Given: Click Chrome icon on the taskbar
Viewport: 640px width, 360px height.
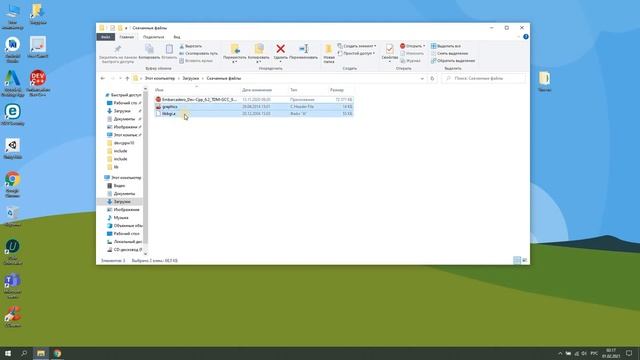Looking at the screenshot, I should click(x=57, y=353).
